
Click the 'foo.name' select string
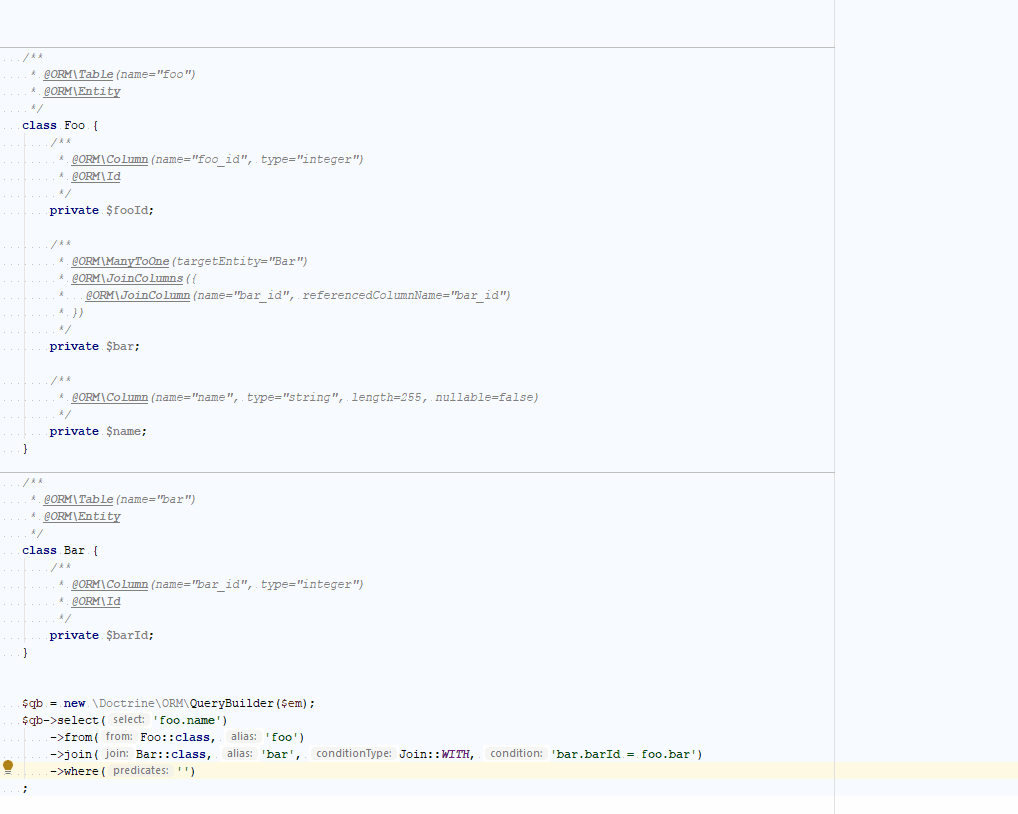click(190, 721)
